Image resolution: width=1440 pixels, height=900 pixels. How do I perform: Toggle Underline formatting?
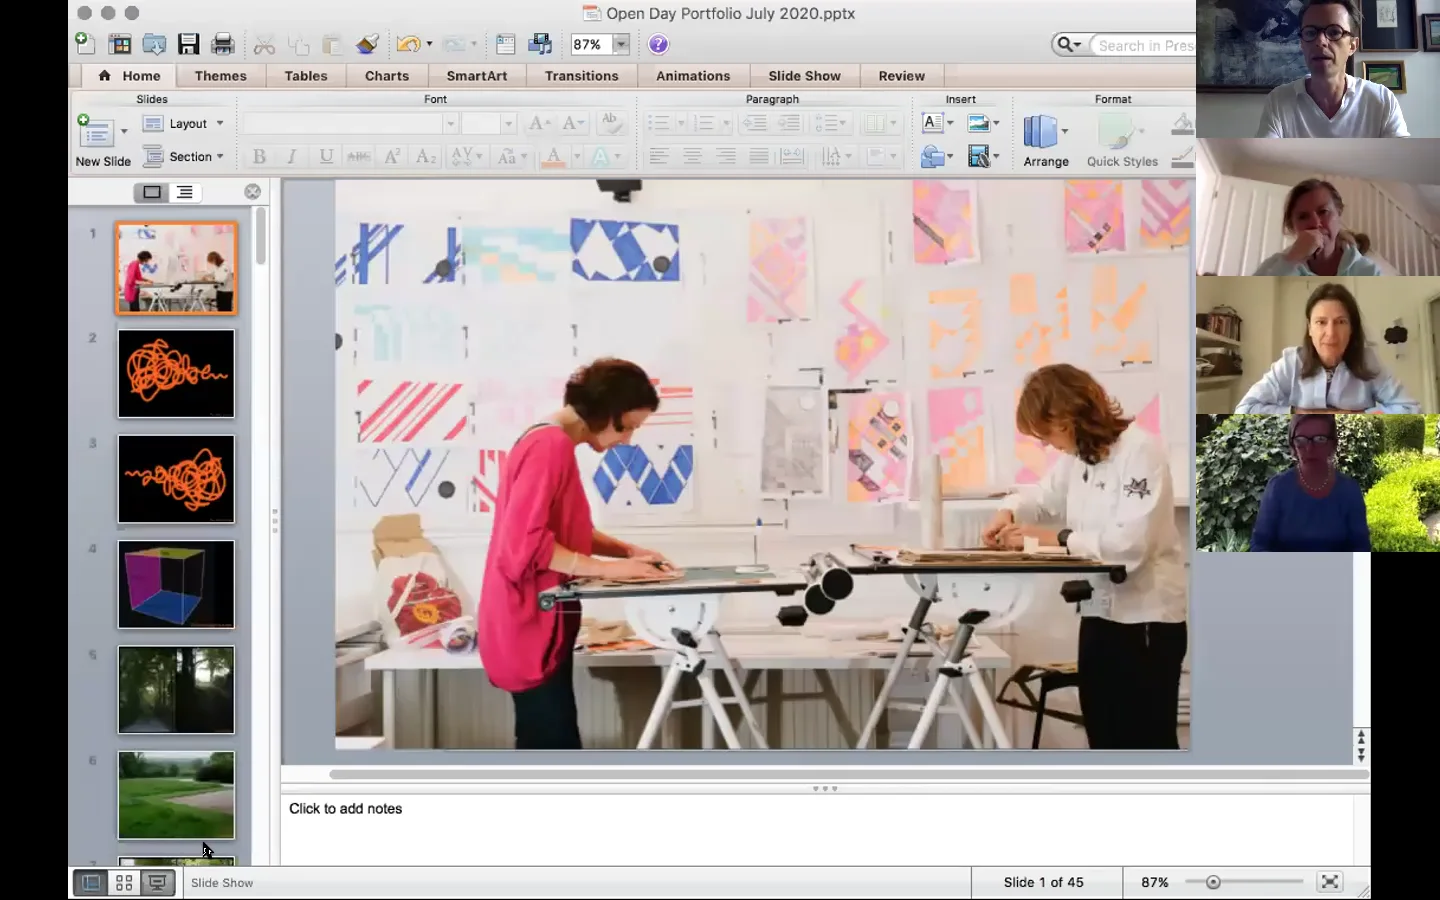coord(326,156)
